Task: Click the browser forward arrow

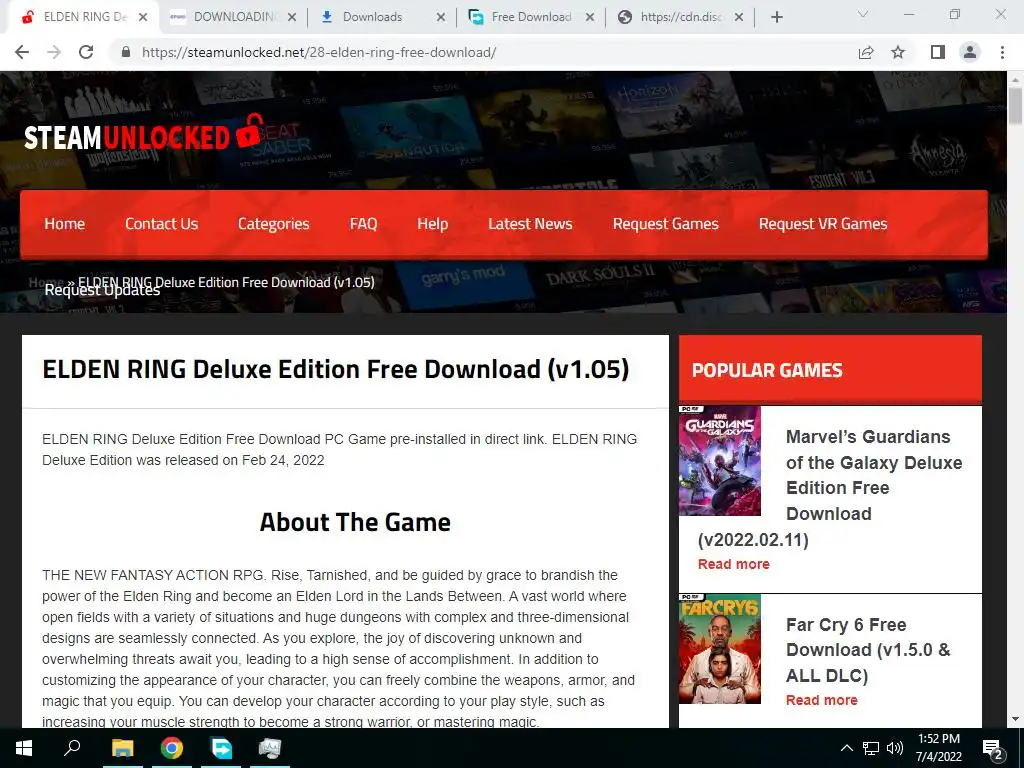Action: (54, 52)
